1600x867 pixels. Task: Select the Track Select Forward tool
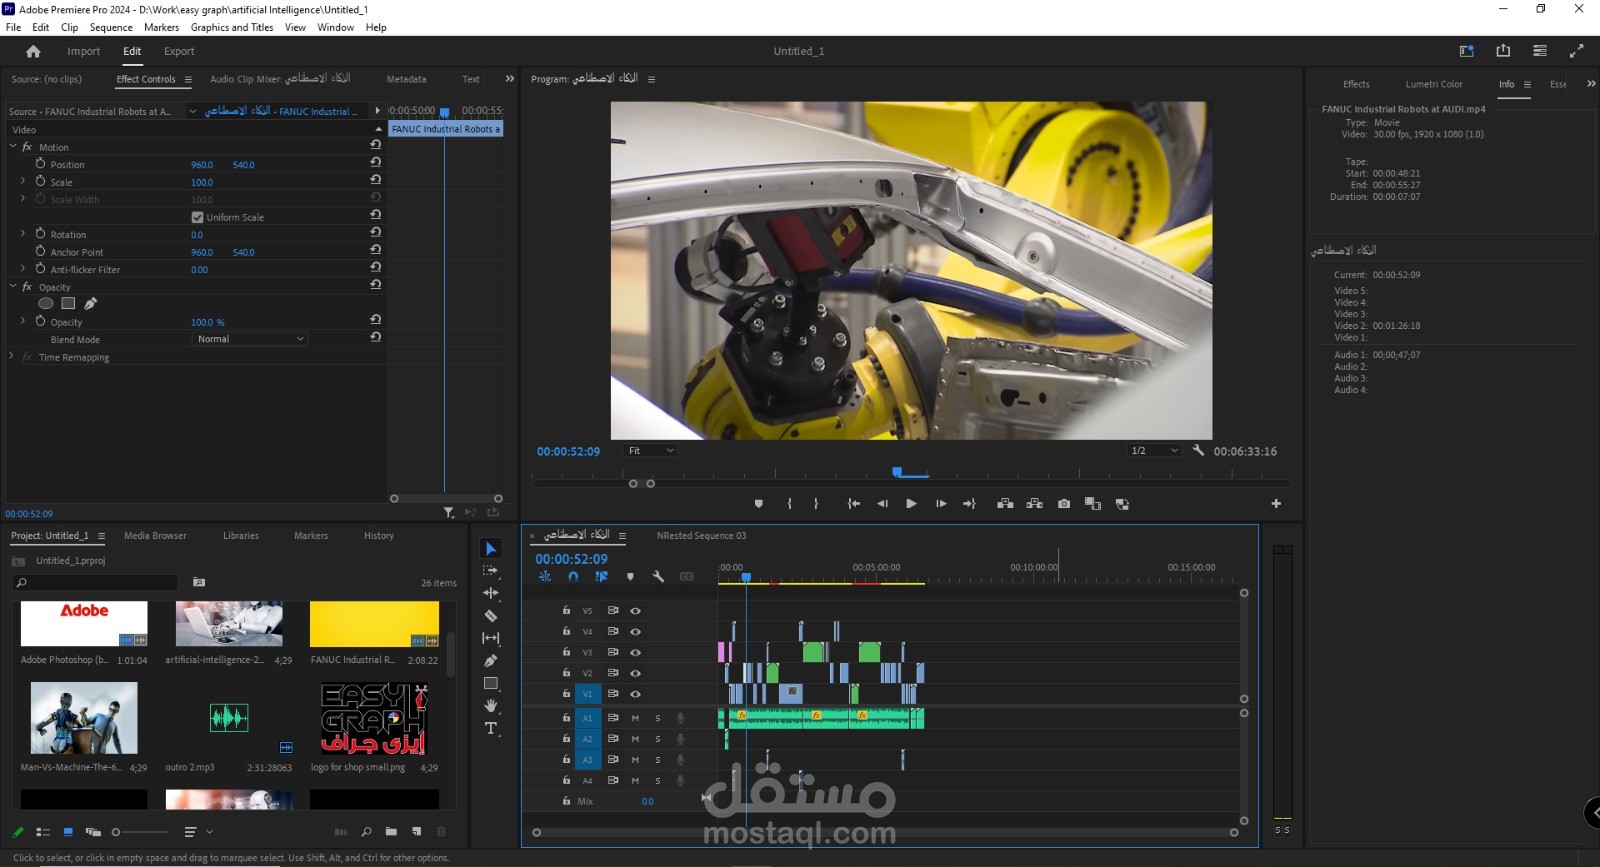pos(490,571)
